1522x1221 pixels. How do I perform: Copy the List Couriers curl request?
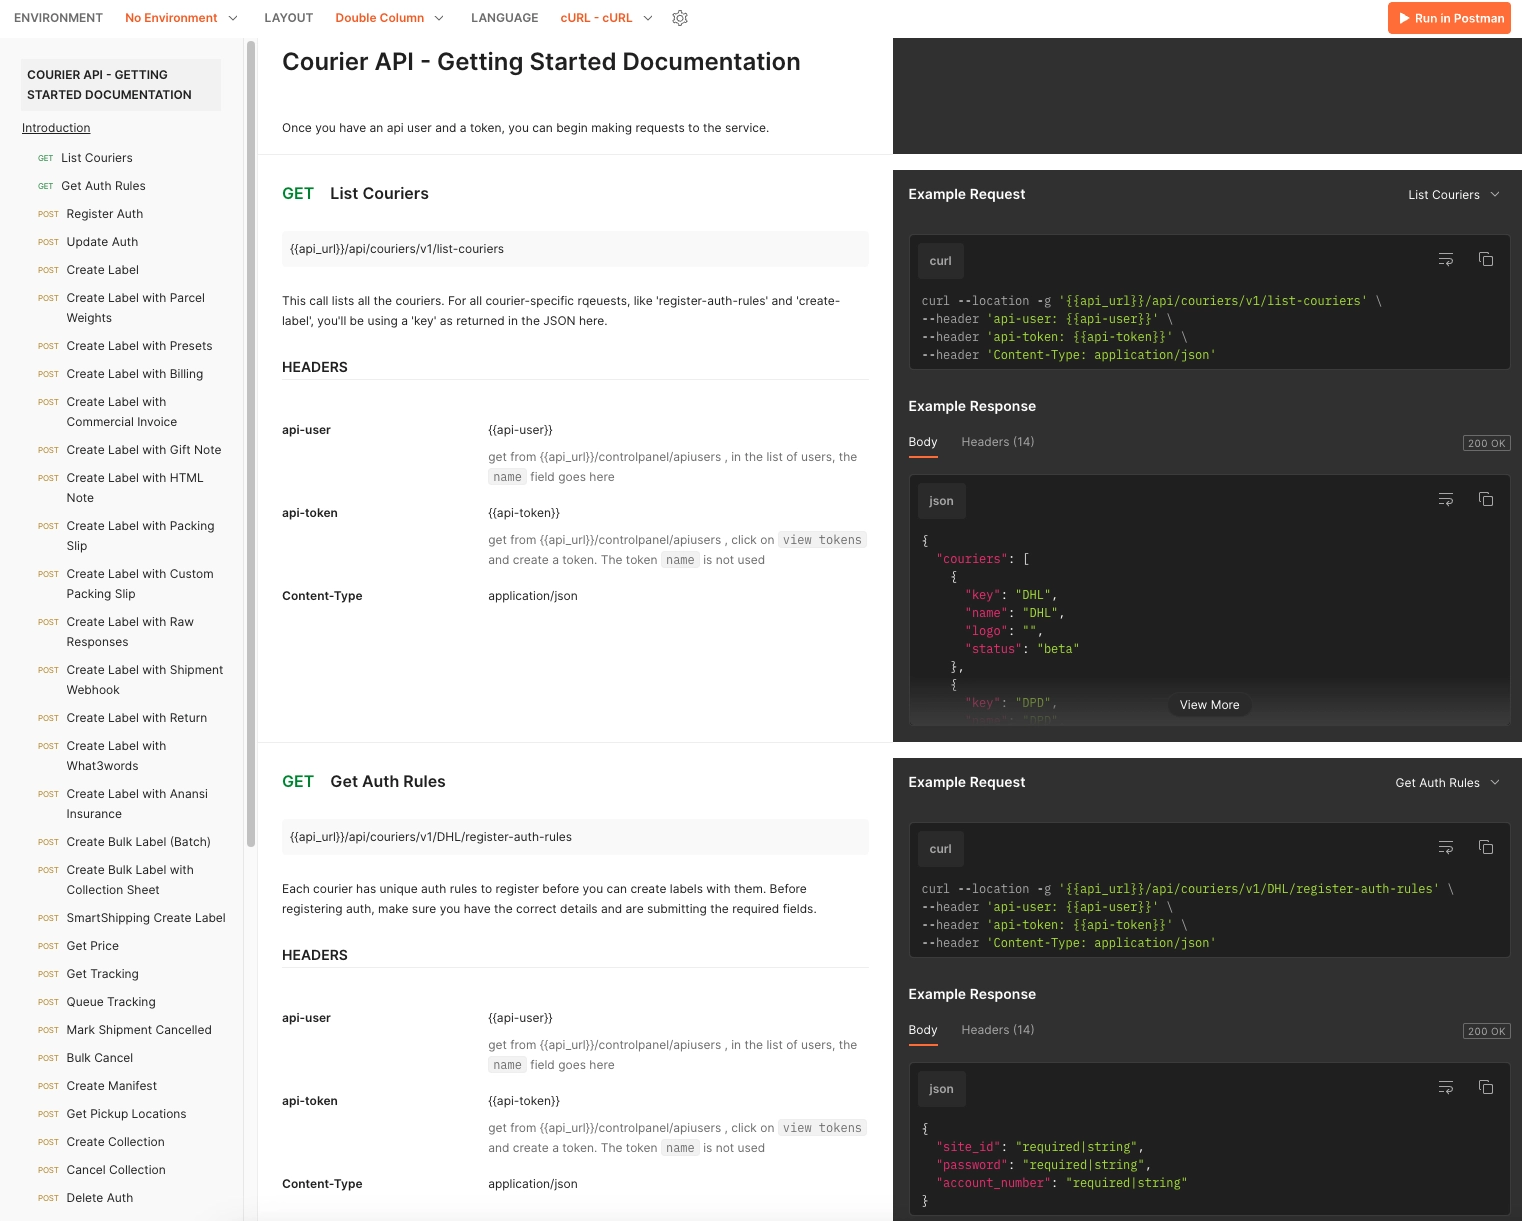(1486, 259)
